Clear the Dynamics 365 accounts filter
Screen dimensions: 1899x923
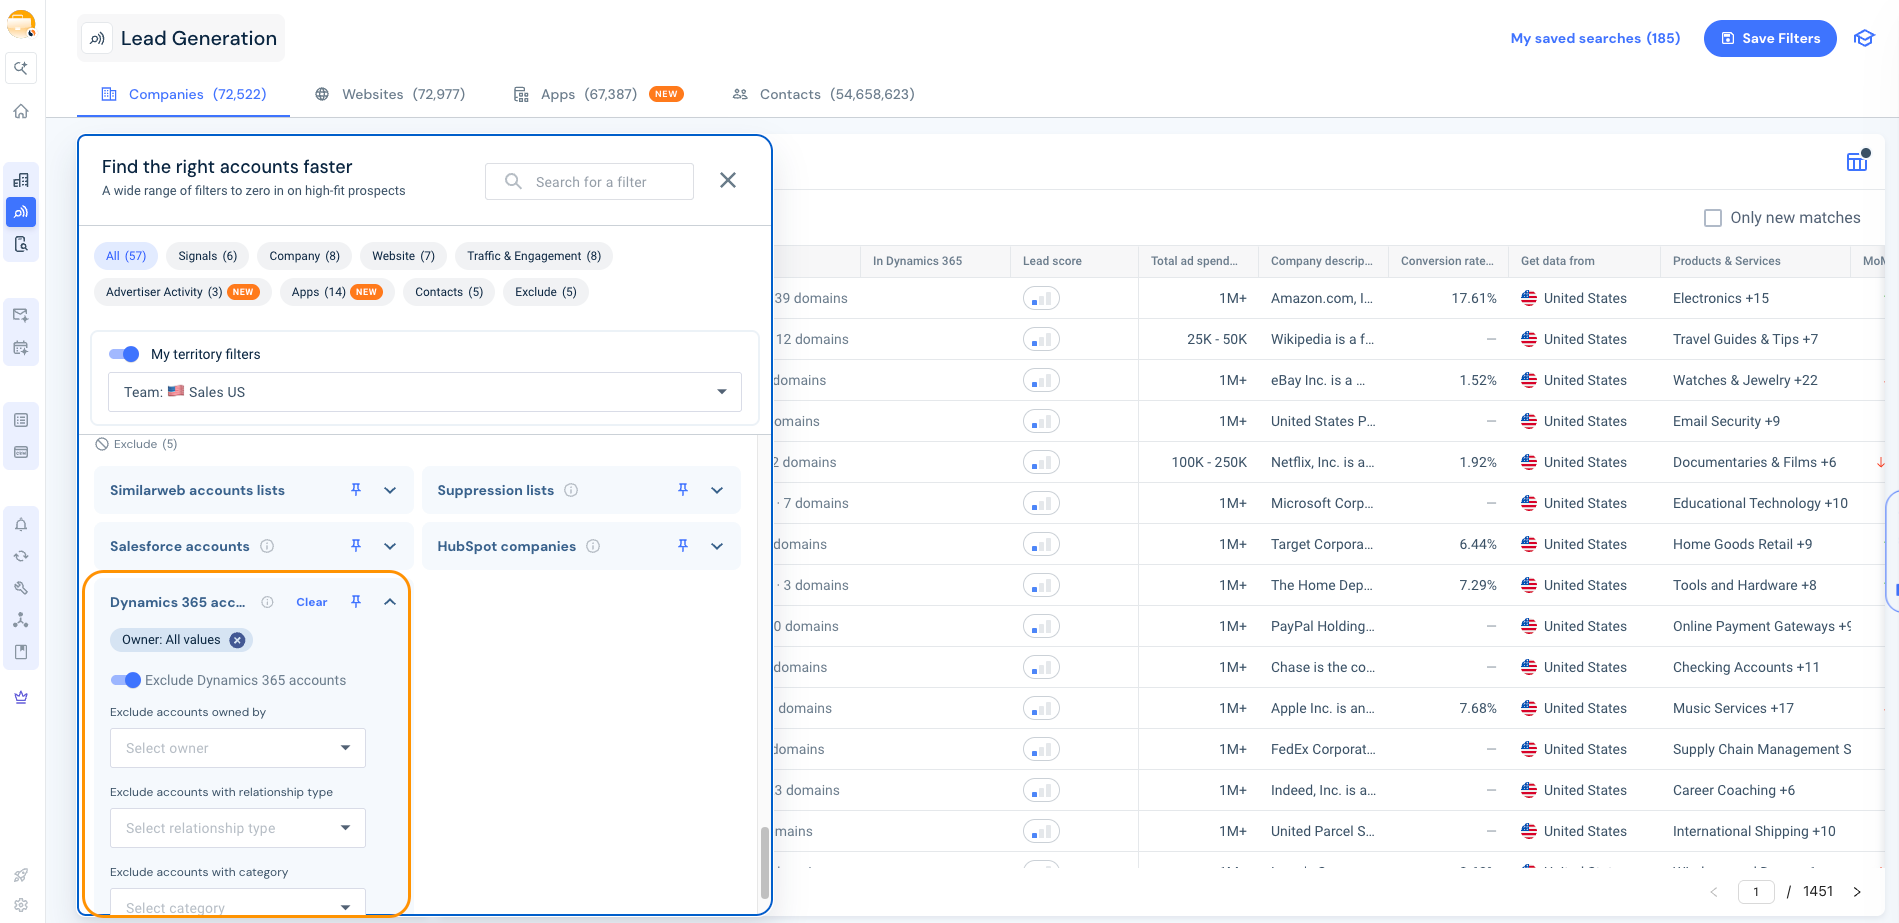coord(312,602)
